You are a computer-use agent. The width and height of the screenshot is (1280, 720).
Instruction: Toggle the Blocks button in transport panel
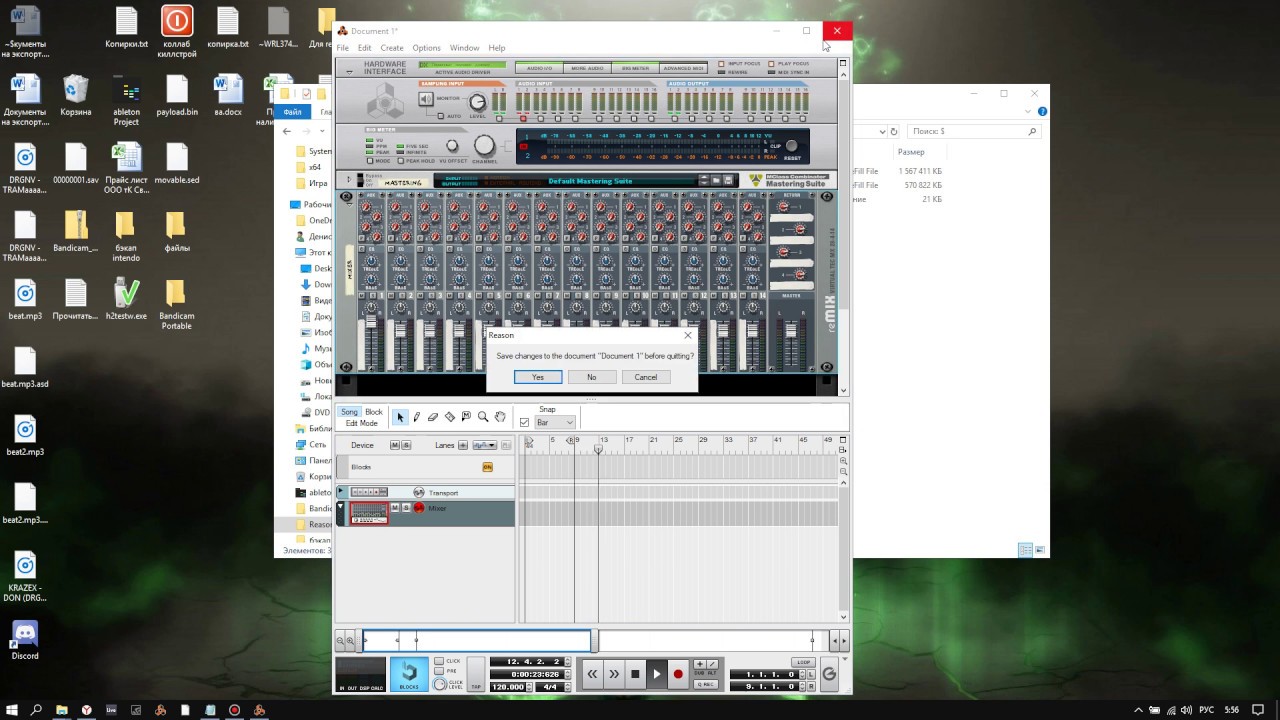(408, 674)
